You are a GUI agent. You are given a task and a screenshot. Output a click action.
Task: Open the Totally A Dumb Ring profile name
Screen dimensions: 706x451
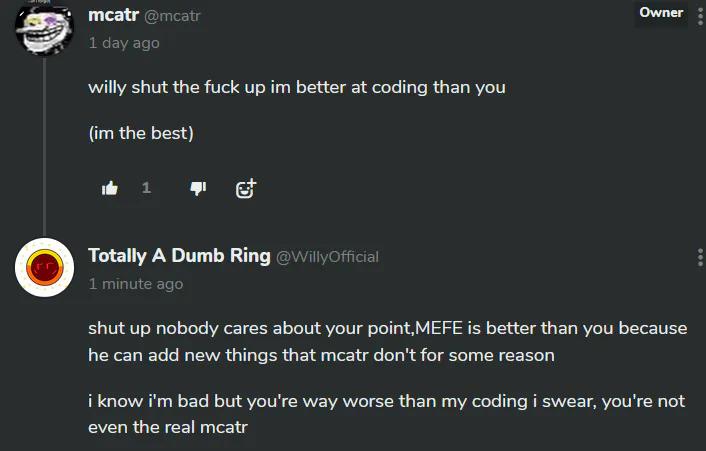point(179,255)
